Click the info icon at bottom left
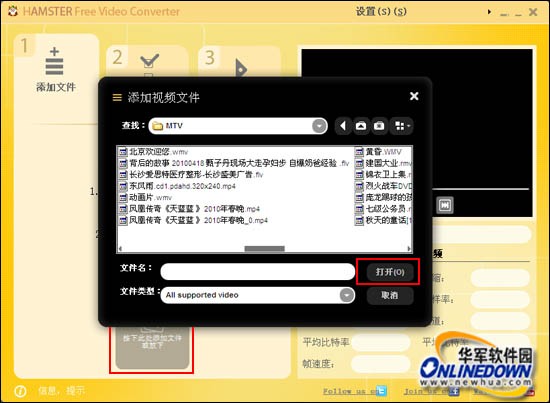 (x=20, y=391)
